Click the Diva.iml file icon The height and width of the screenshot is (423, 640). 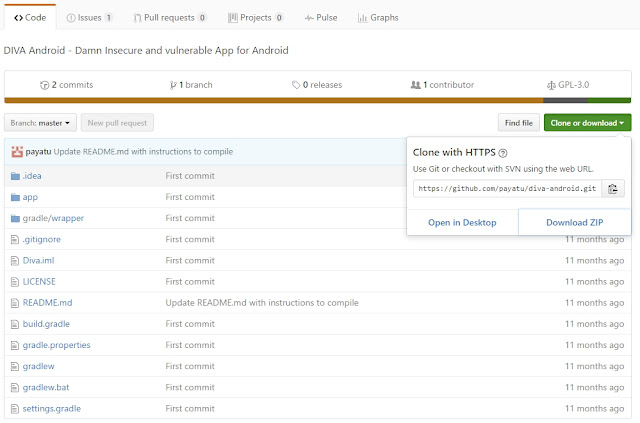pyautogui.click(x=15, y=261)
